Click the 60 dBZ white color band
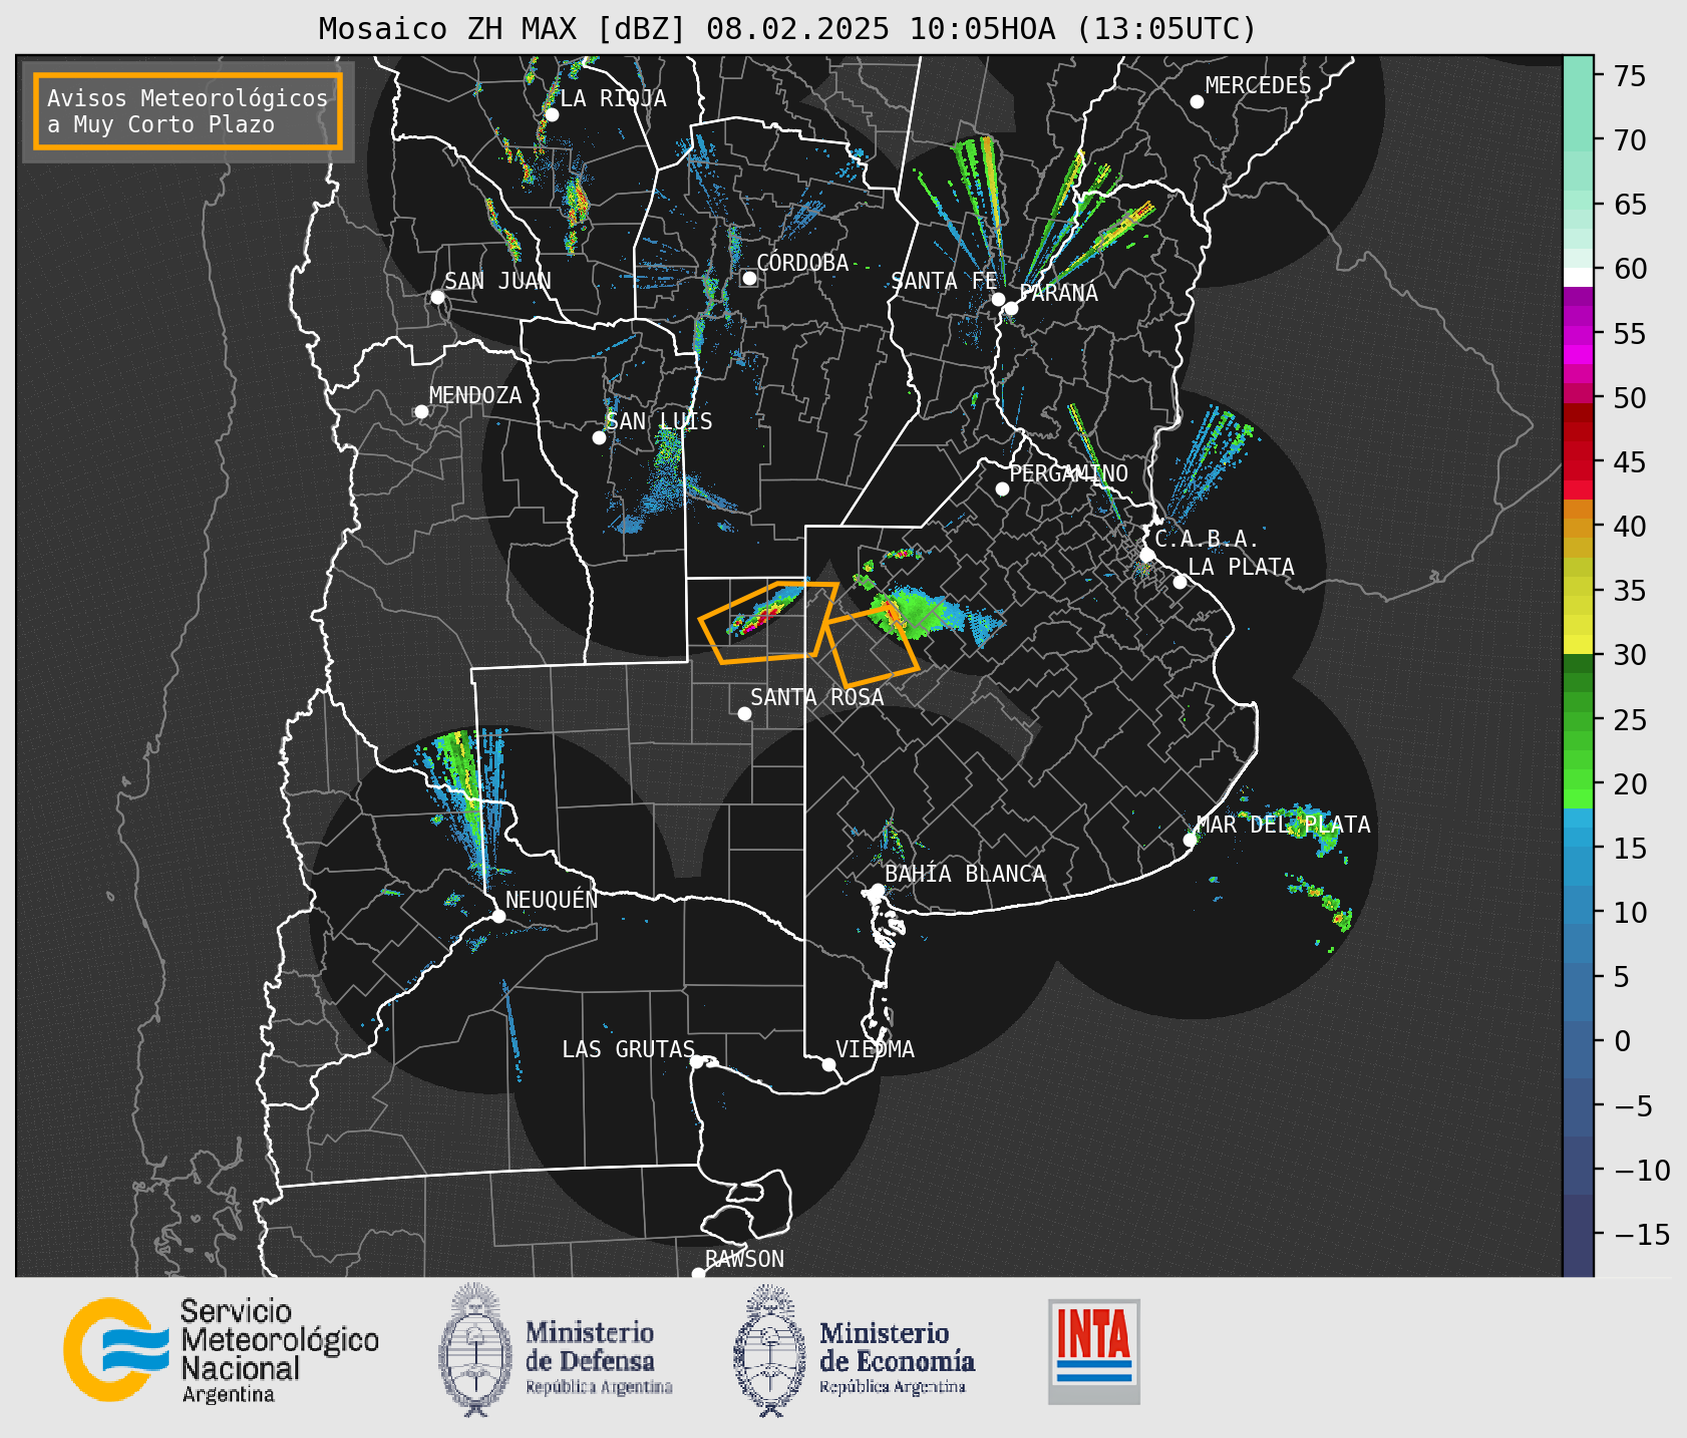 click(1578, 276)
